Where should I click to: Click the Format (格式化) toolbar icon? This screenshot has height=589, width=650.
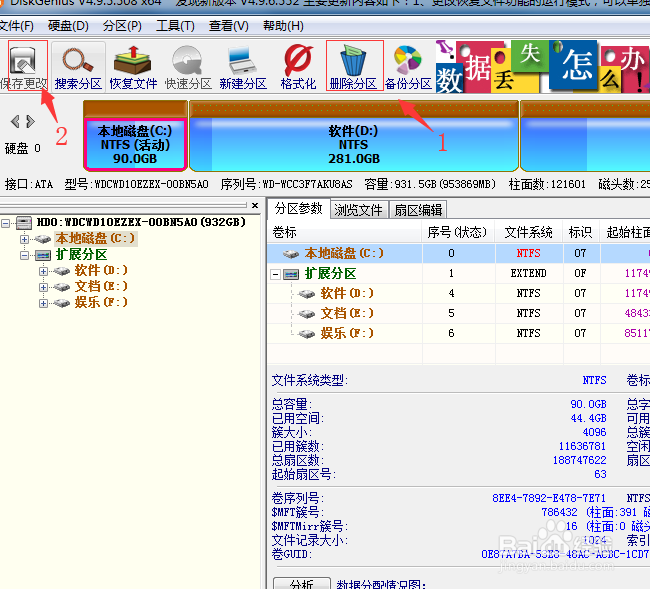[x=298, y=66]
